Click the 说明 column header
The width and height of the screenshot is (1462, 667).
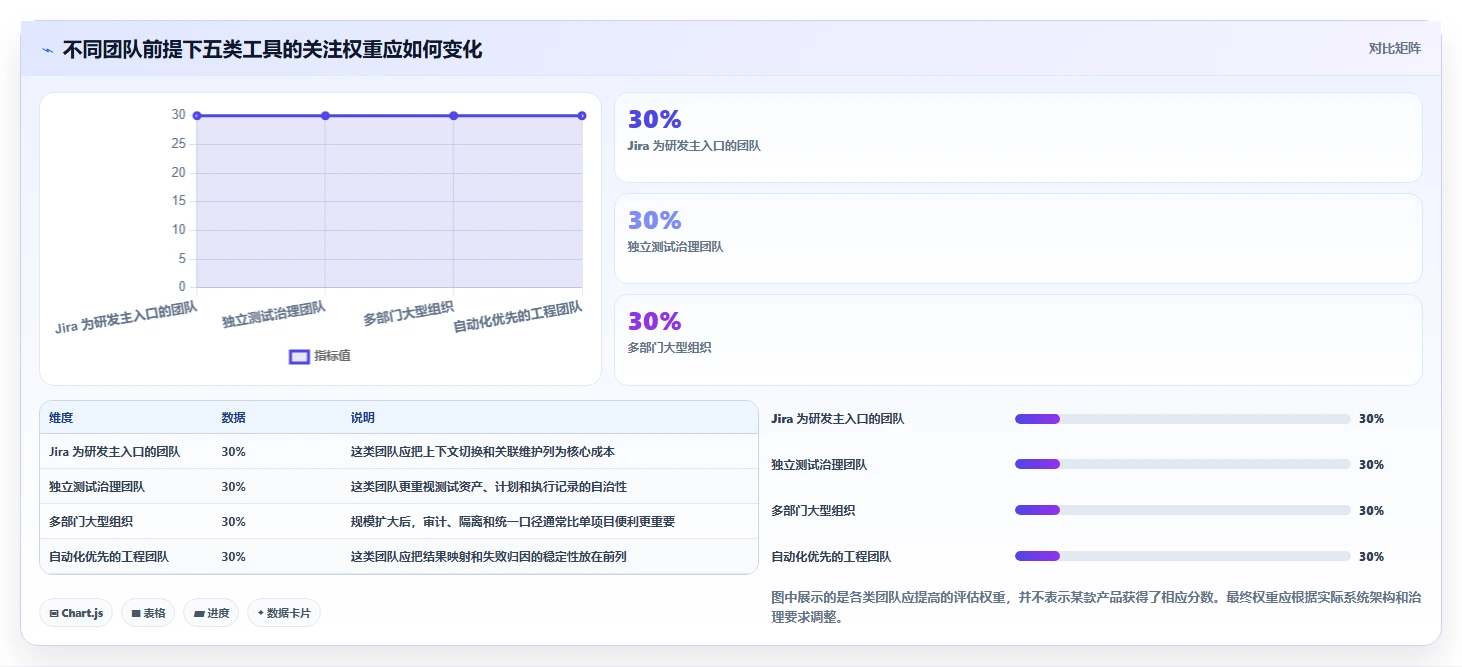363,418
